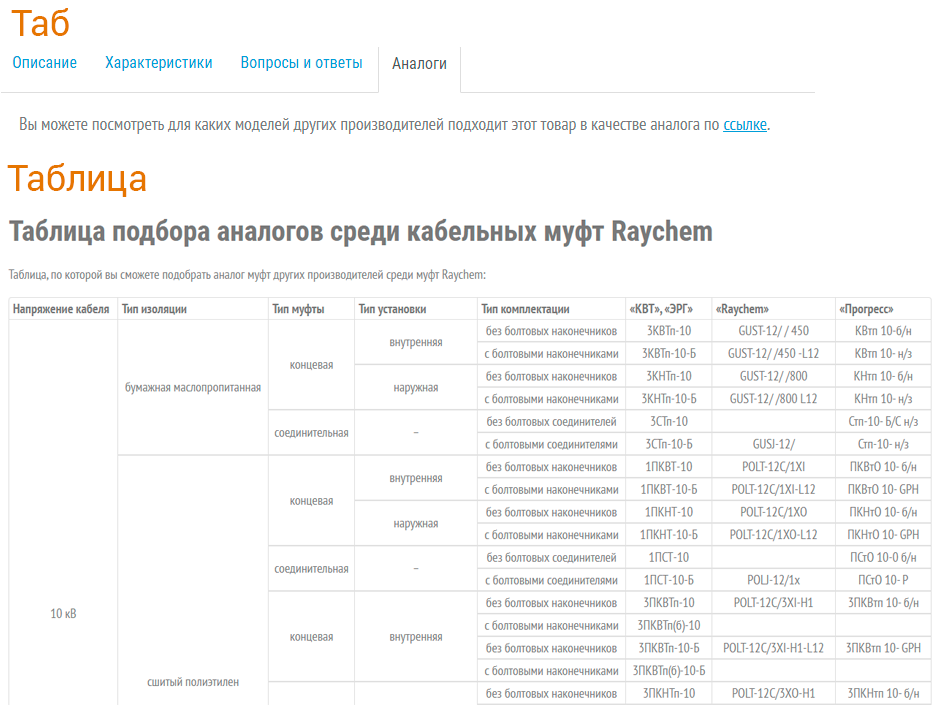937x706 pixels.
Task: Click cell 'GUST-12/ /800'
Action: tap(773, 376)
